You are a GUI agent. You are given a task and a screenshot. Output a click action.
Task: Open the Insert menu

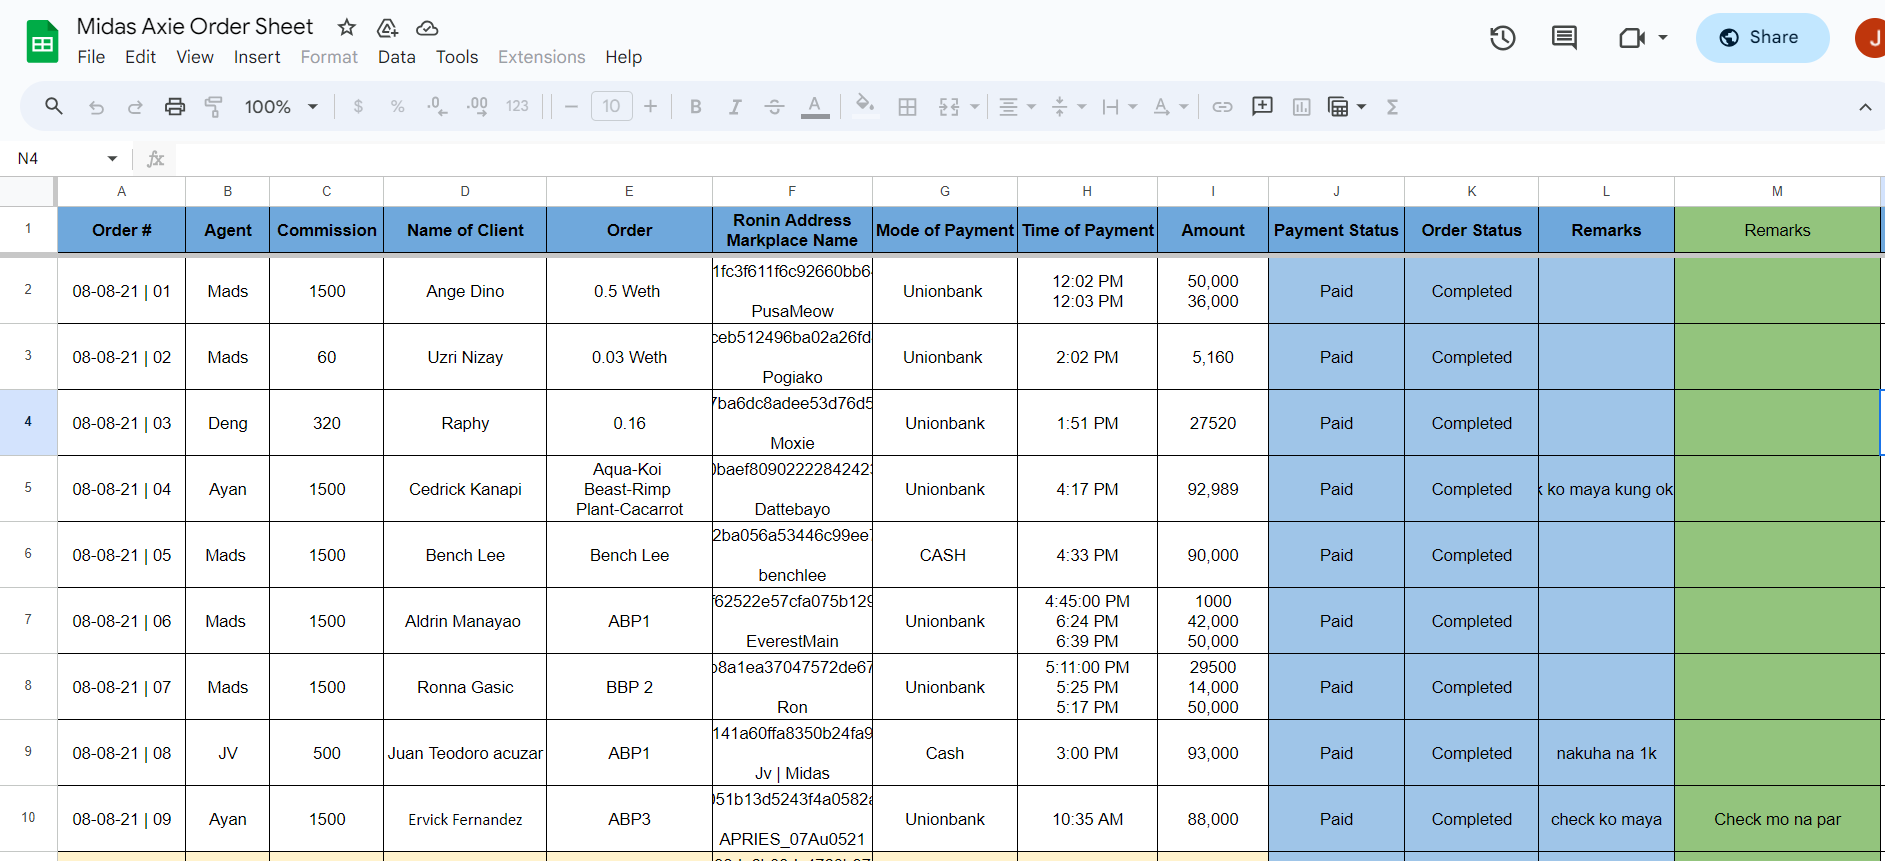tap(257, 57)
